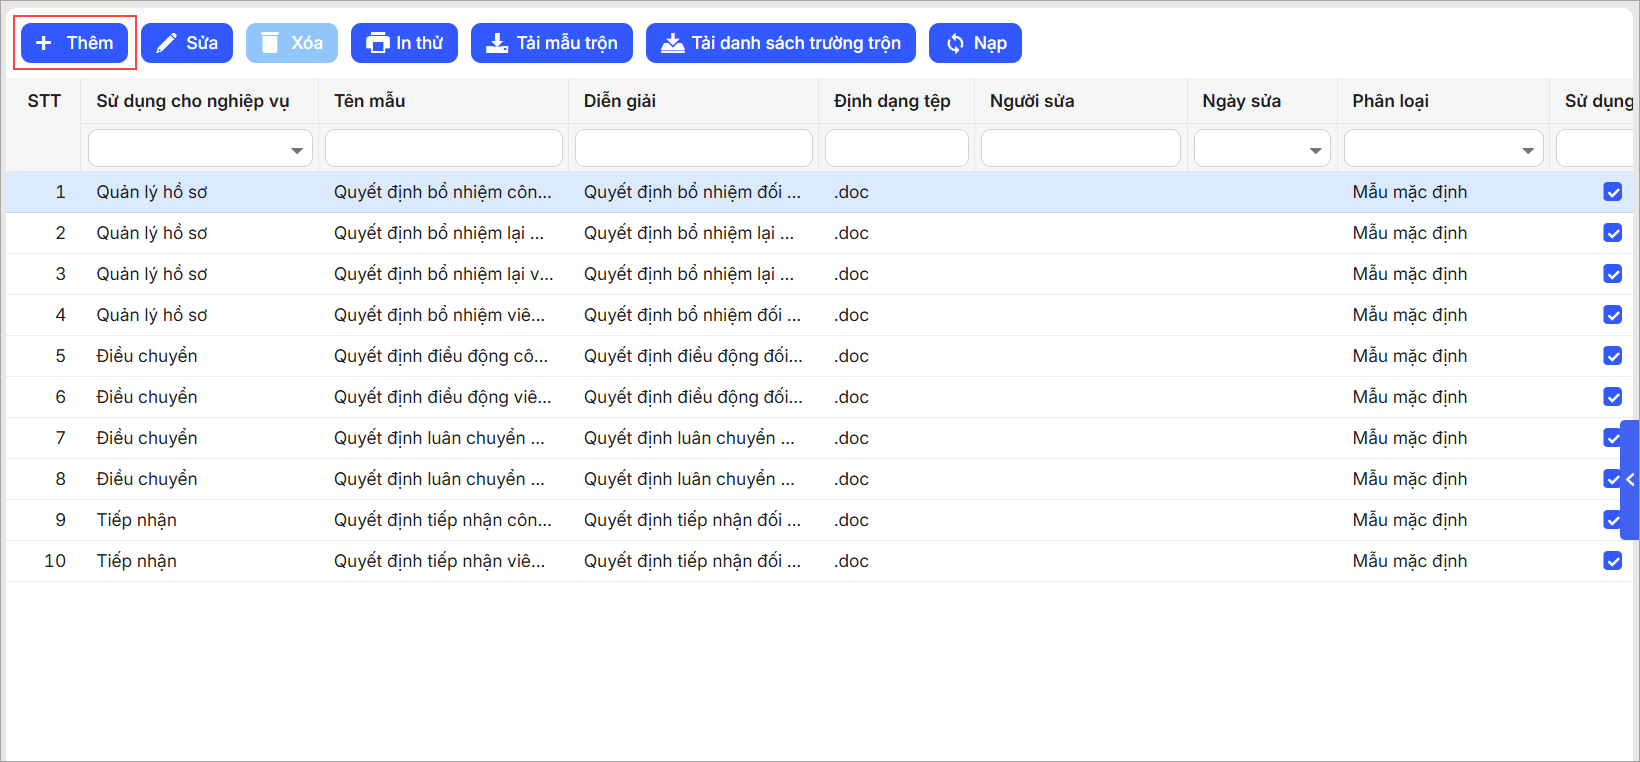Click the pencil icon on the Sửa button

point(166,43)
